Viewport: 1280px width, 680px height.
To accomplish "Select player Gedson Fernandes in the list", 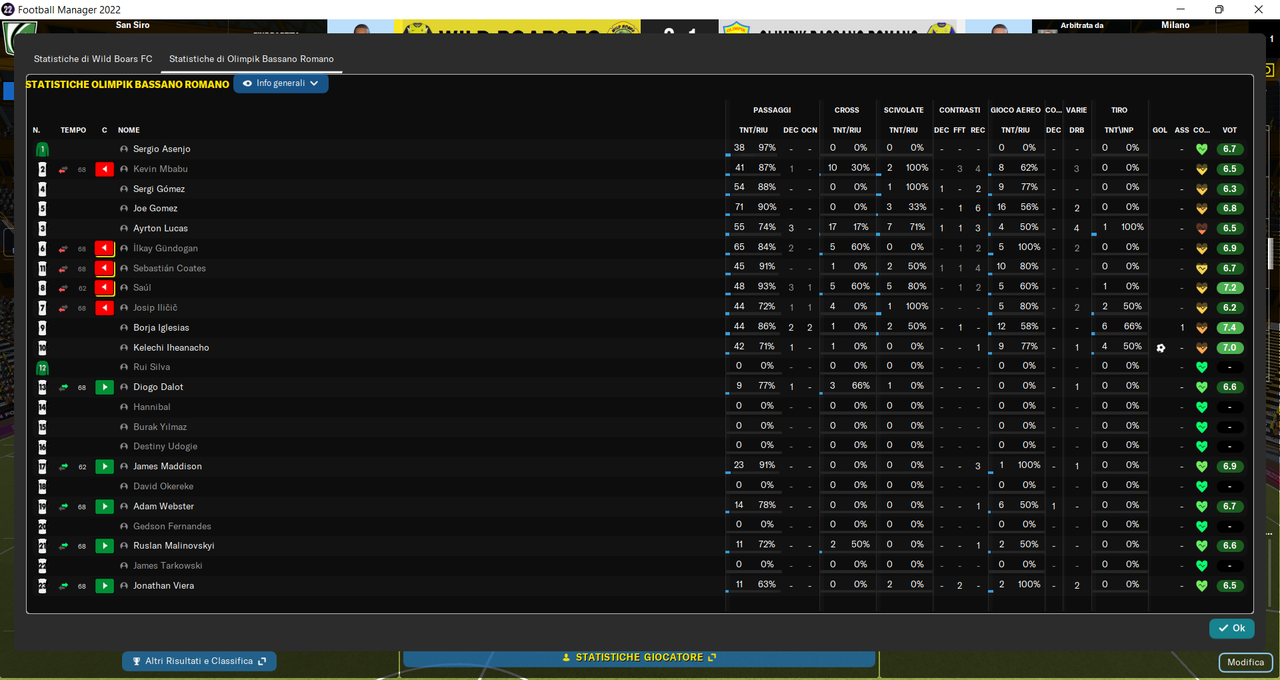I will pyautogui.click(x=172, y=527).
